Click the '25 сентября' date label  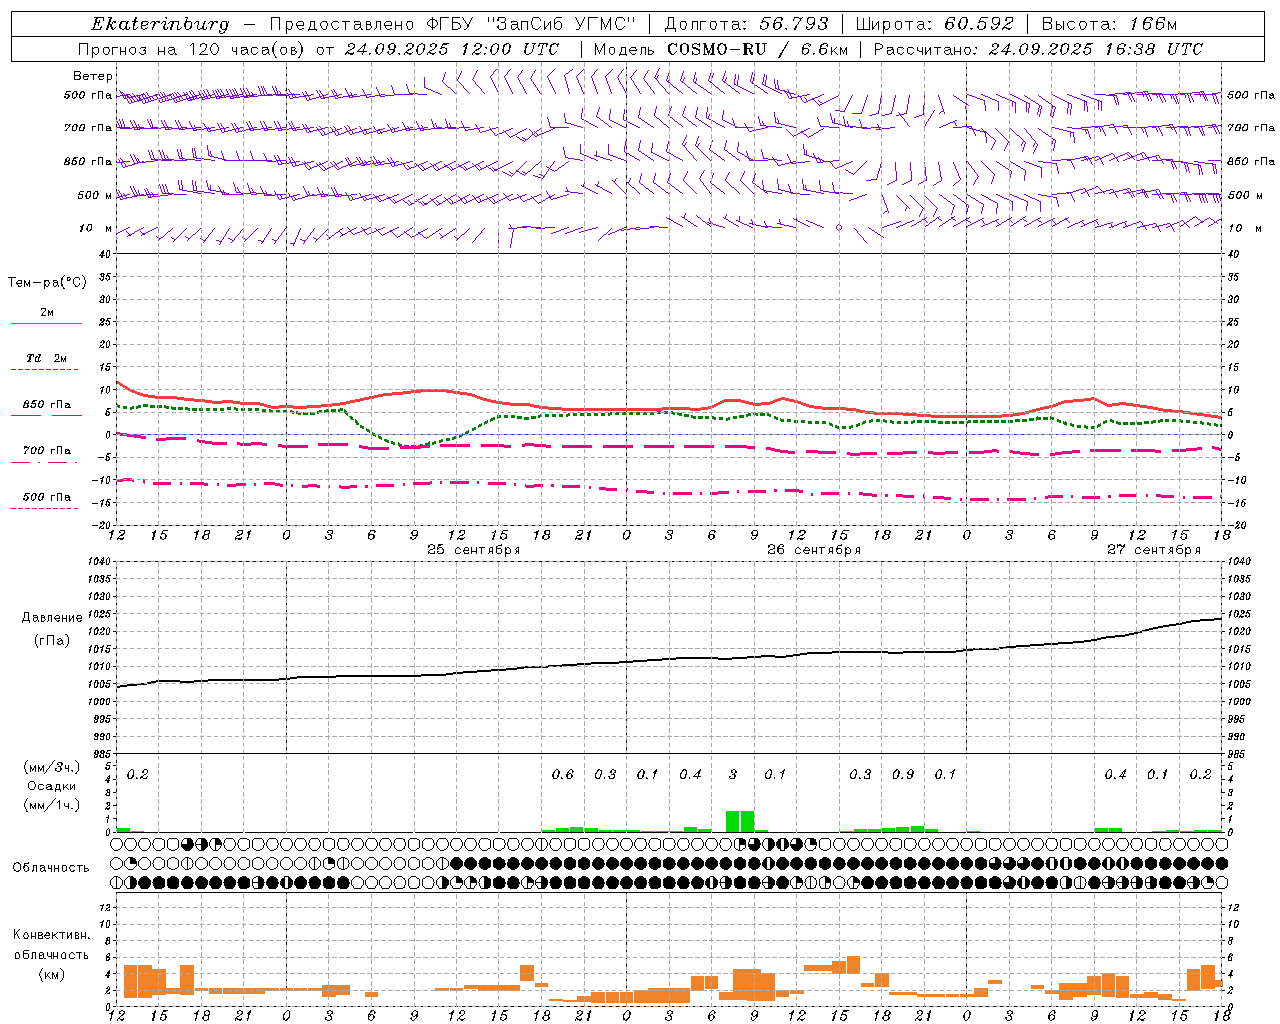[x=473, y=550]
